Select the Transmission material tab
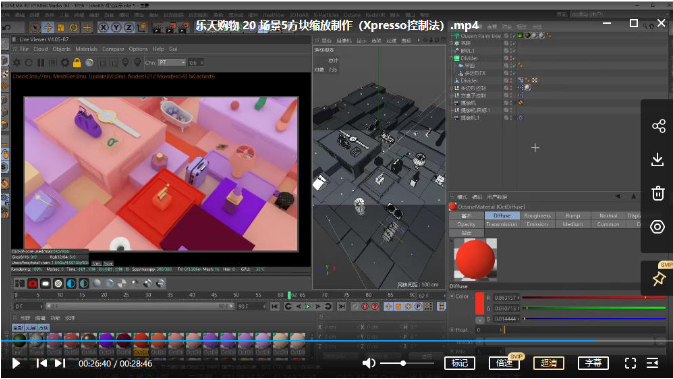Screen dimensions: 673x379 click(x=502, y=224)
